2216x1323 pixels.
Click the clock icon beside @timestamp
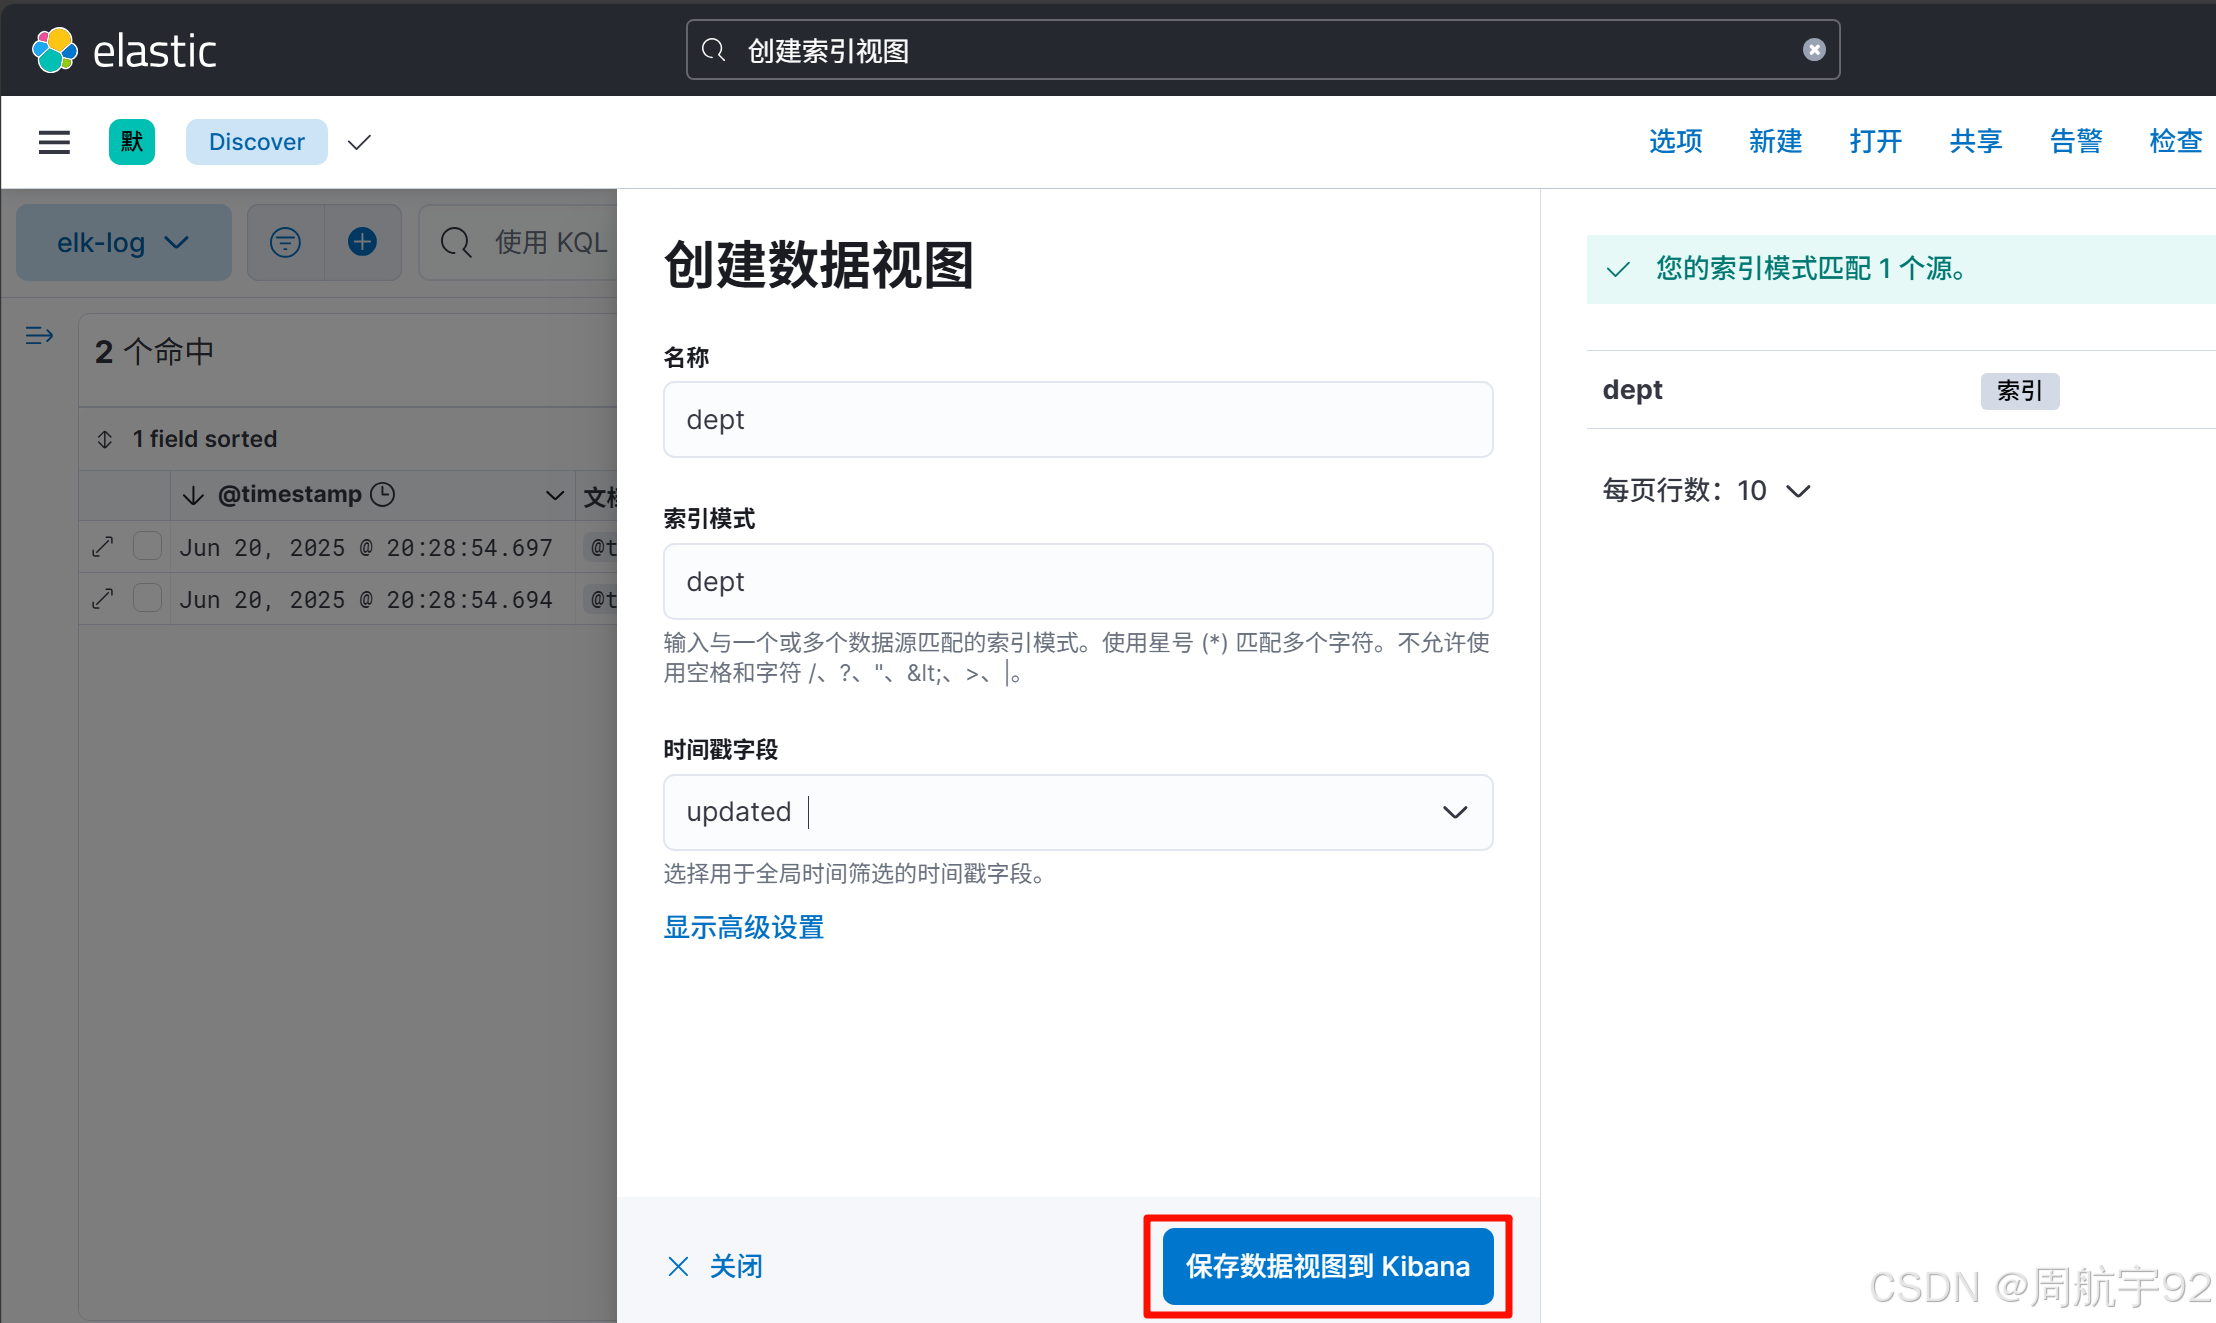pos(383,494)
